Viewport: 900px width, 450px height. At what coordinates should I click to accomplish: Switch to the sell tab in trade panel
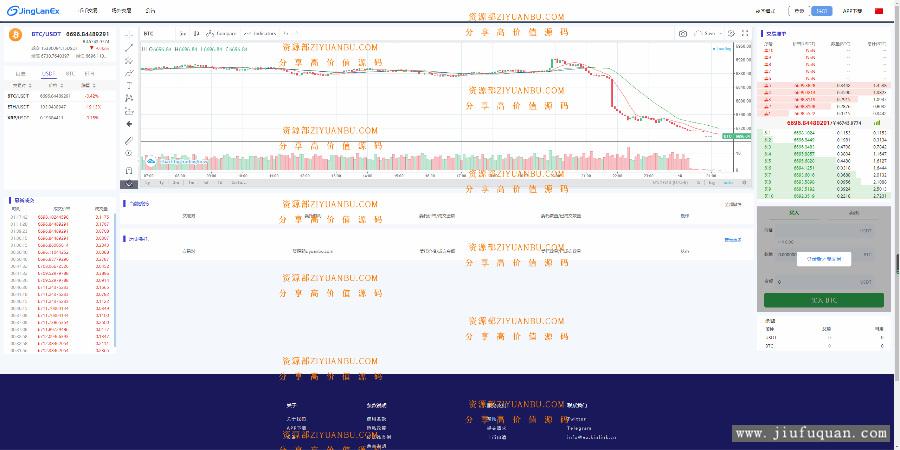tap(854, 212)
